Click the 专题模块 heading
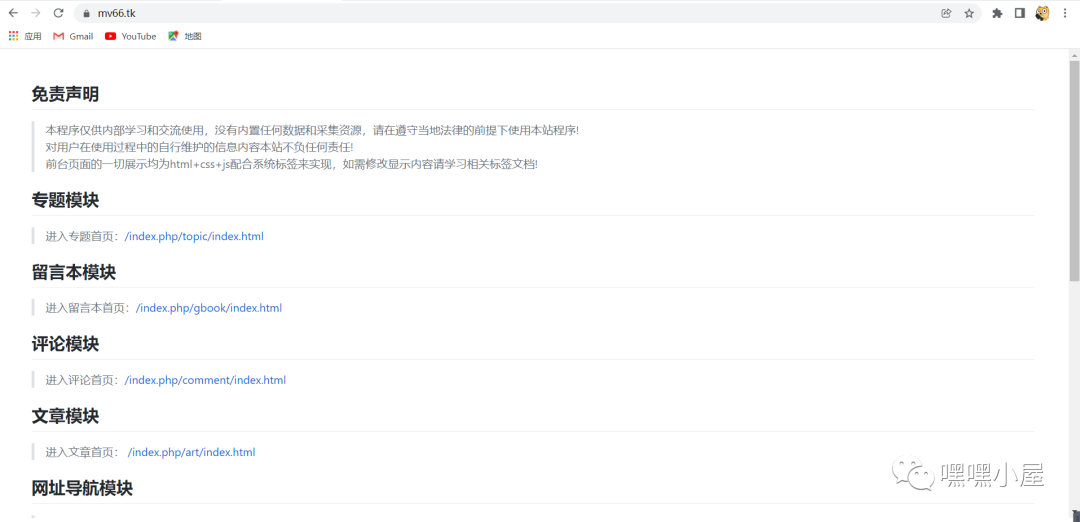 point(65,200)
